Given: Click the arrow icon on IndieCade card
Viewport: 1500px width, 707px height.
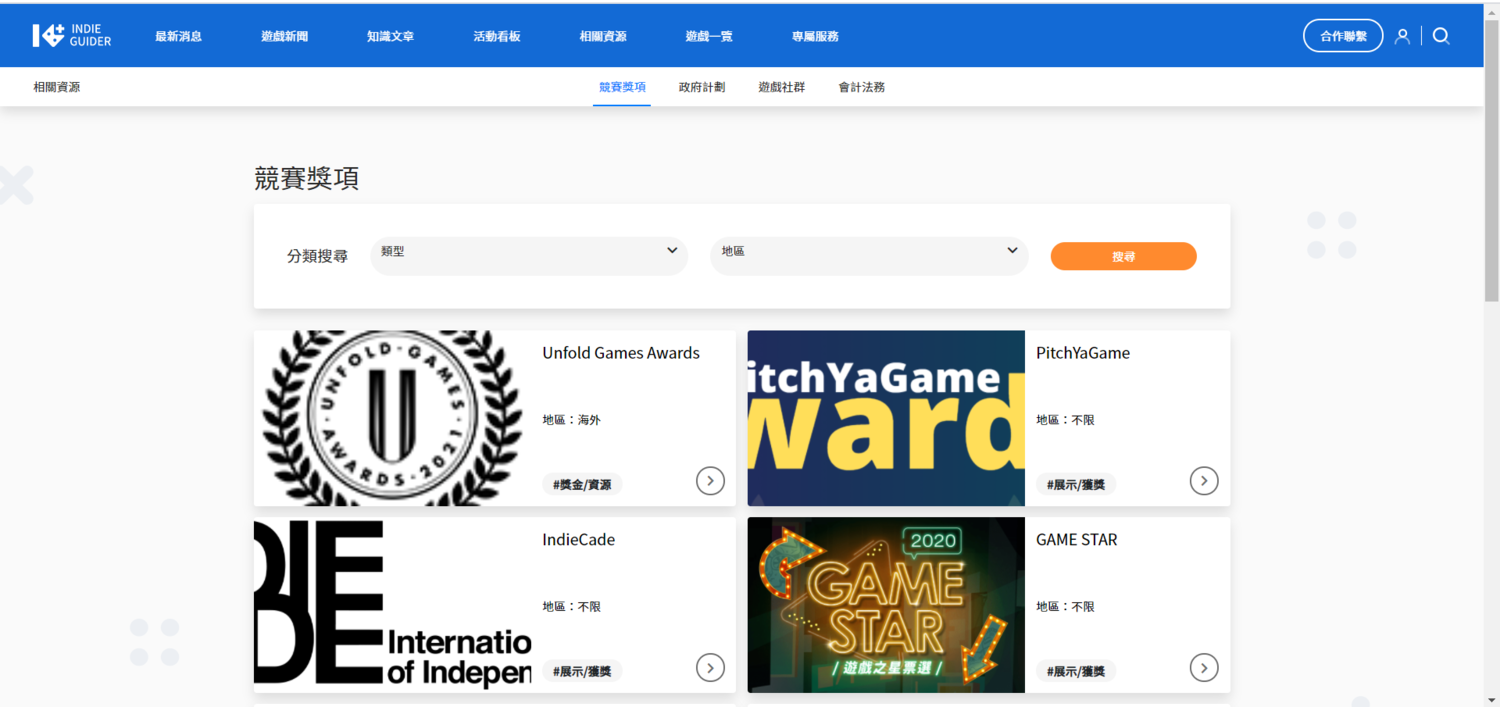Looking at the screenshot, I should coord(710,668).
